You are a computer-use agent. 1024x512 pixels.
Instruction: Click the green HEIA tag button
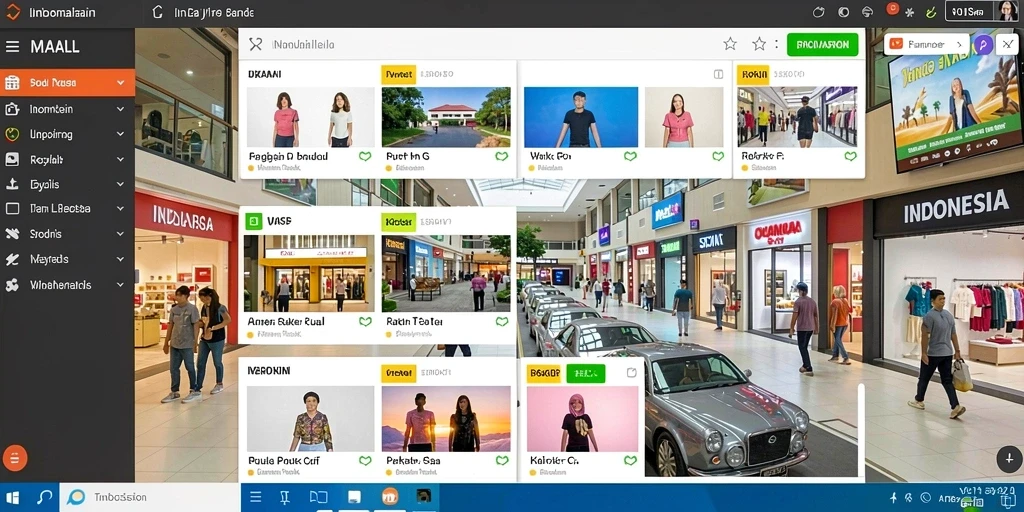pyautogui.click(x=586, y=373)
